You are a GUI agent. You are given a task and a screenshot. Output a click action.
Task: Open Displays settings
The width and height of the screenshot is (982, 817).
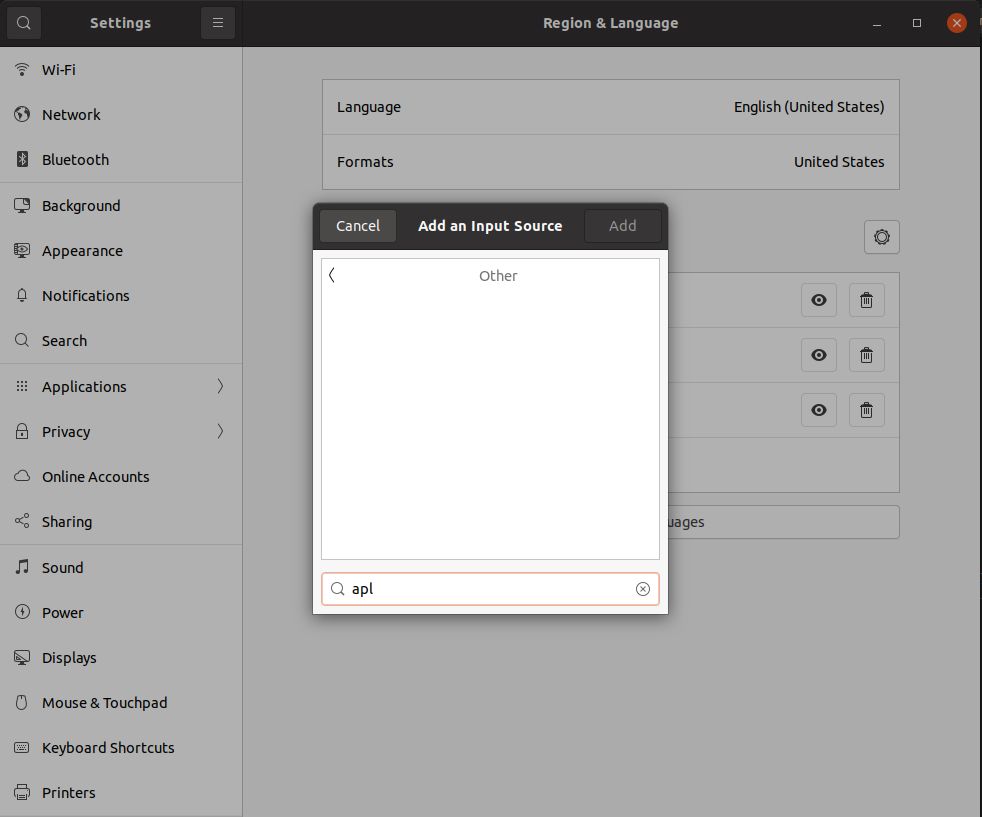(121, 658)
